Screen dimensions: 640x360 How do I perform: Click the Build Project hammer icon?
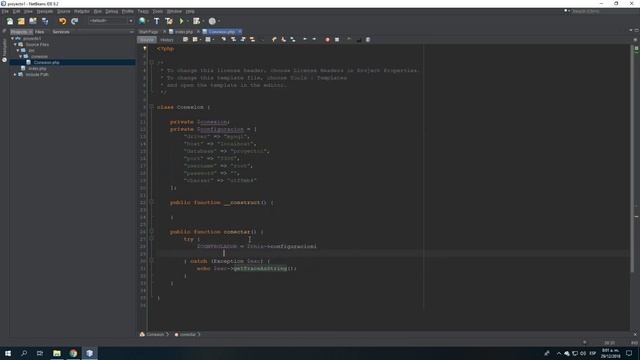(157, 21)
